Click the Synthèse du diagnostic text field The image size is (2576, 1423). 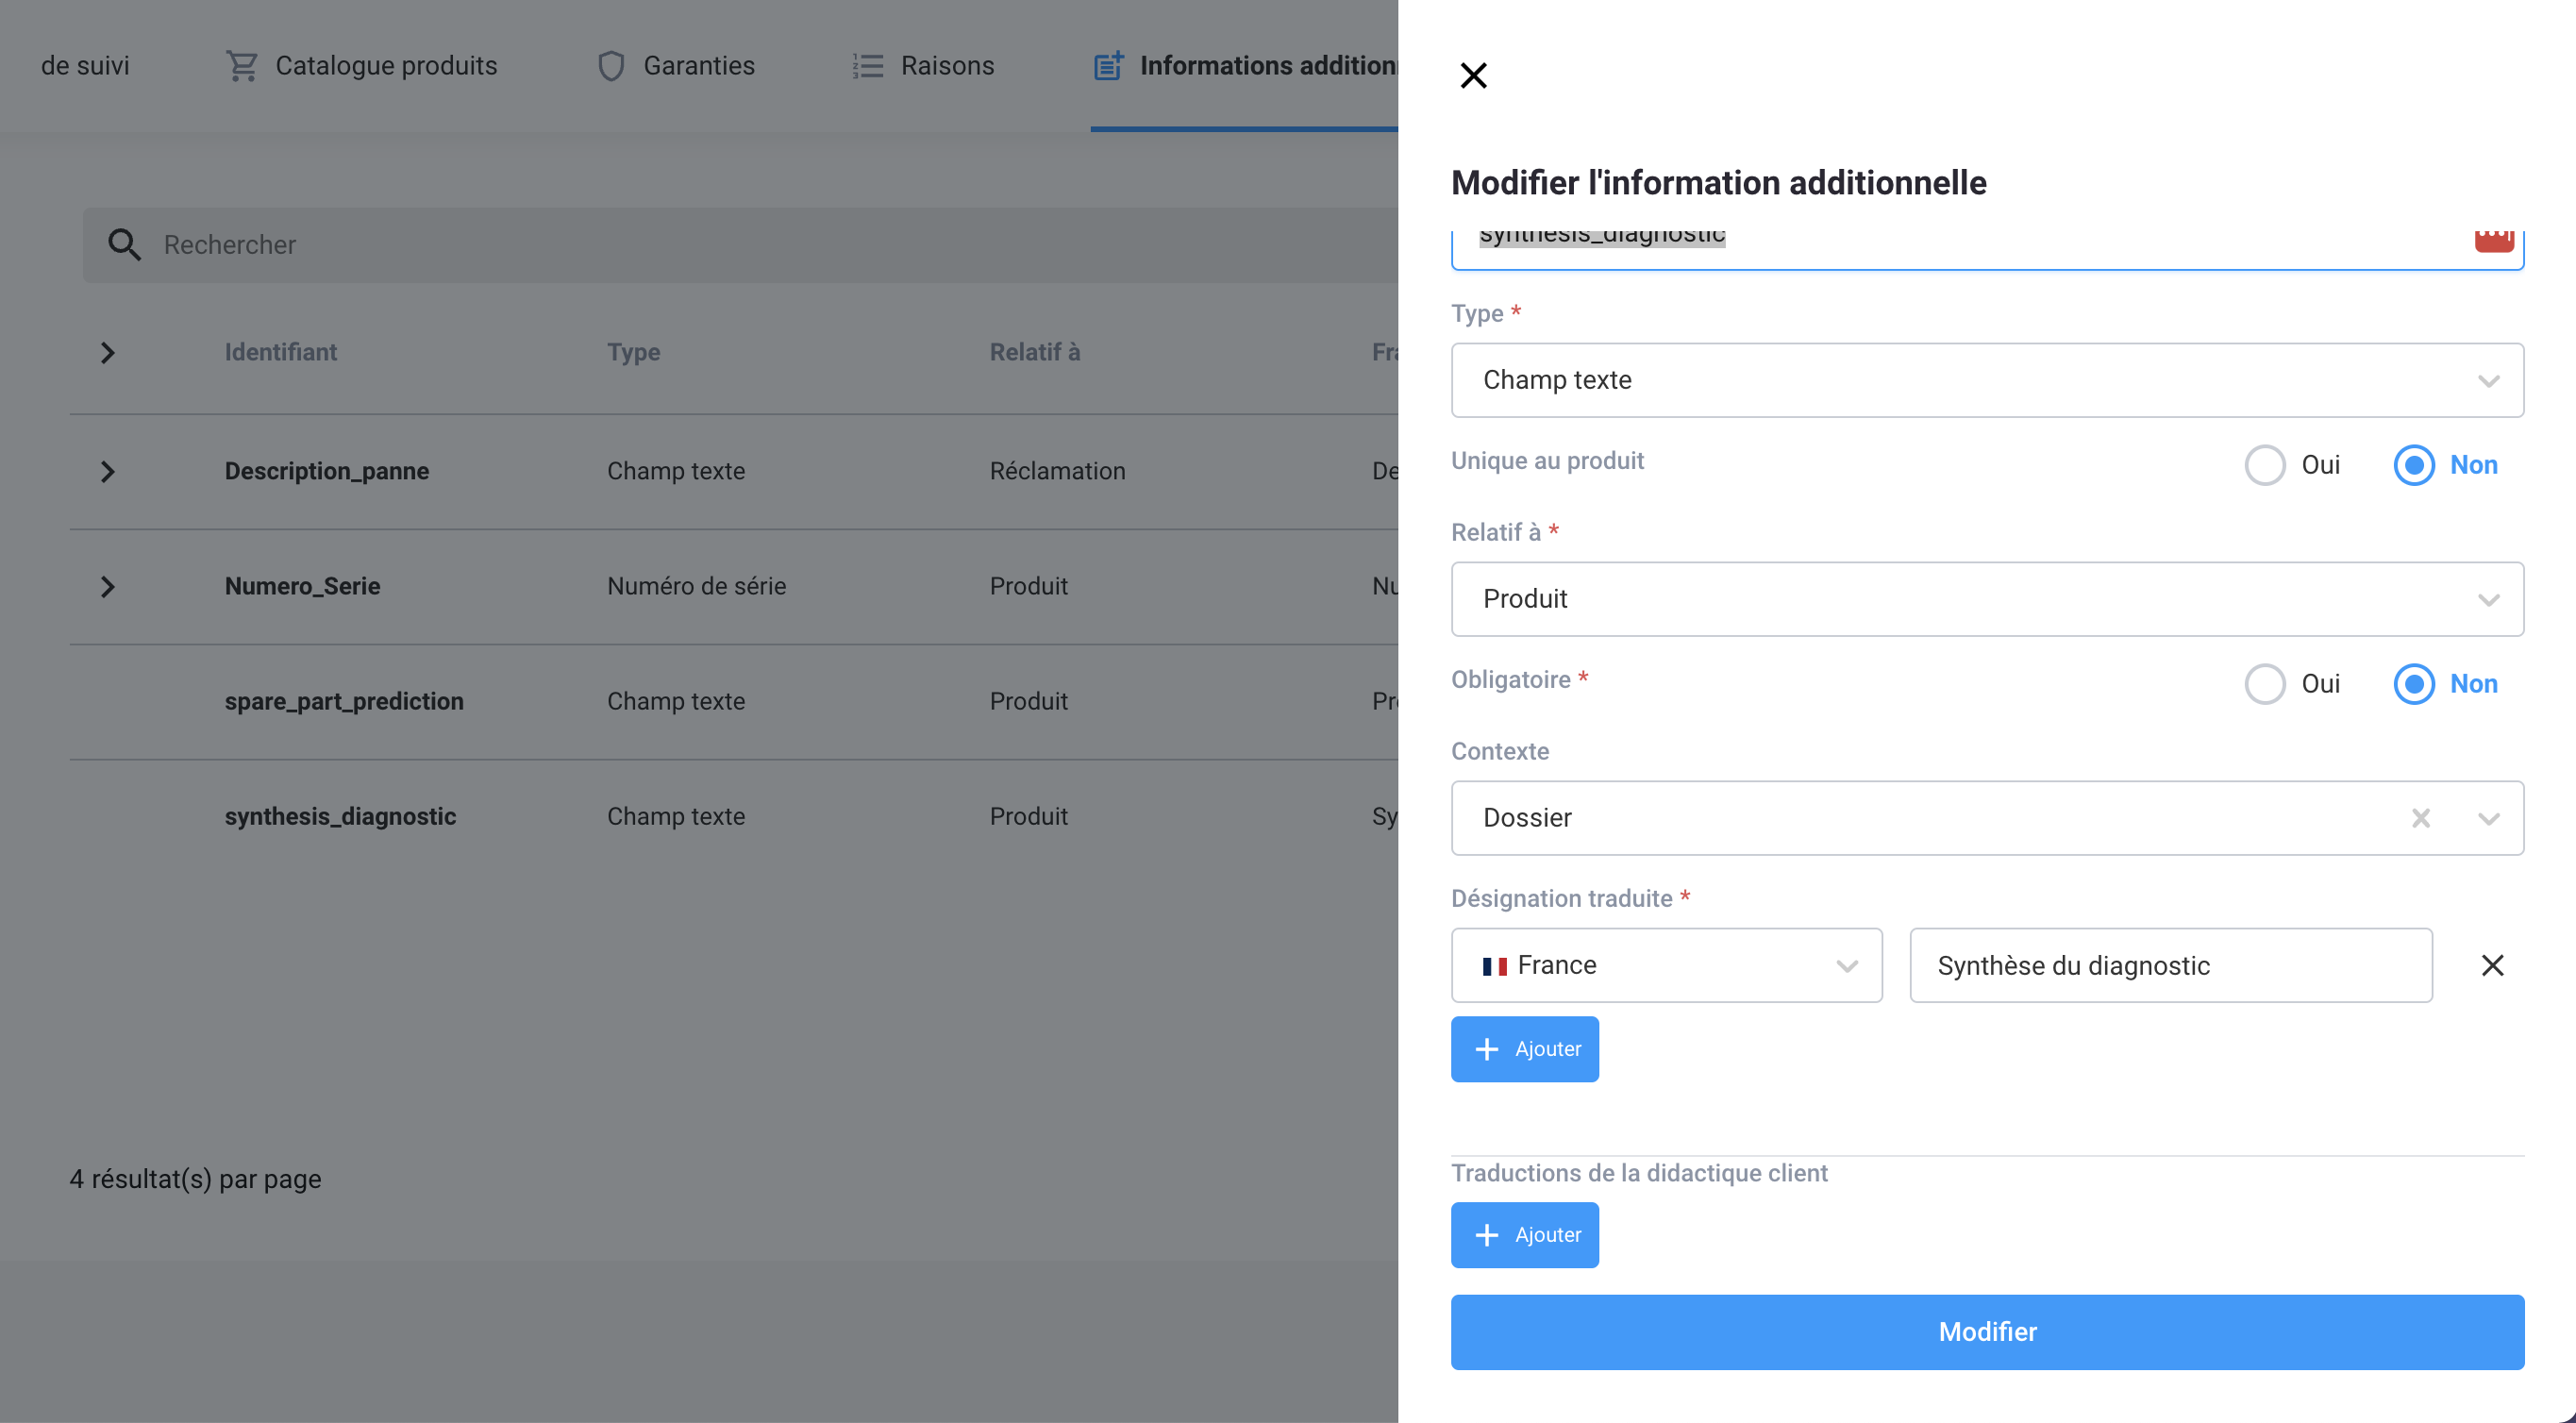tap(2170, 965)
